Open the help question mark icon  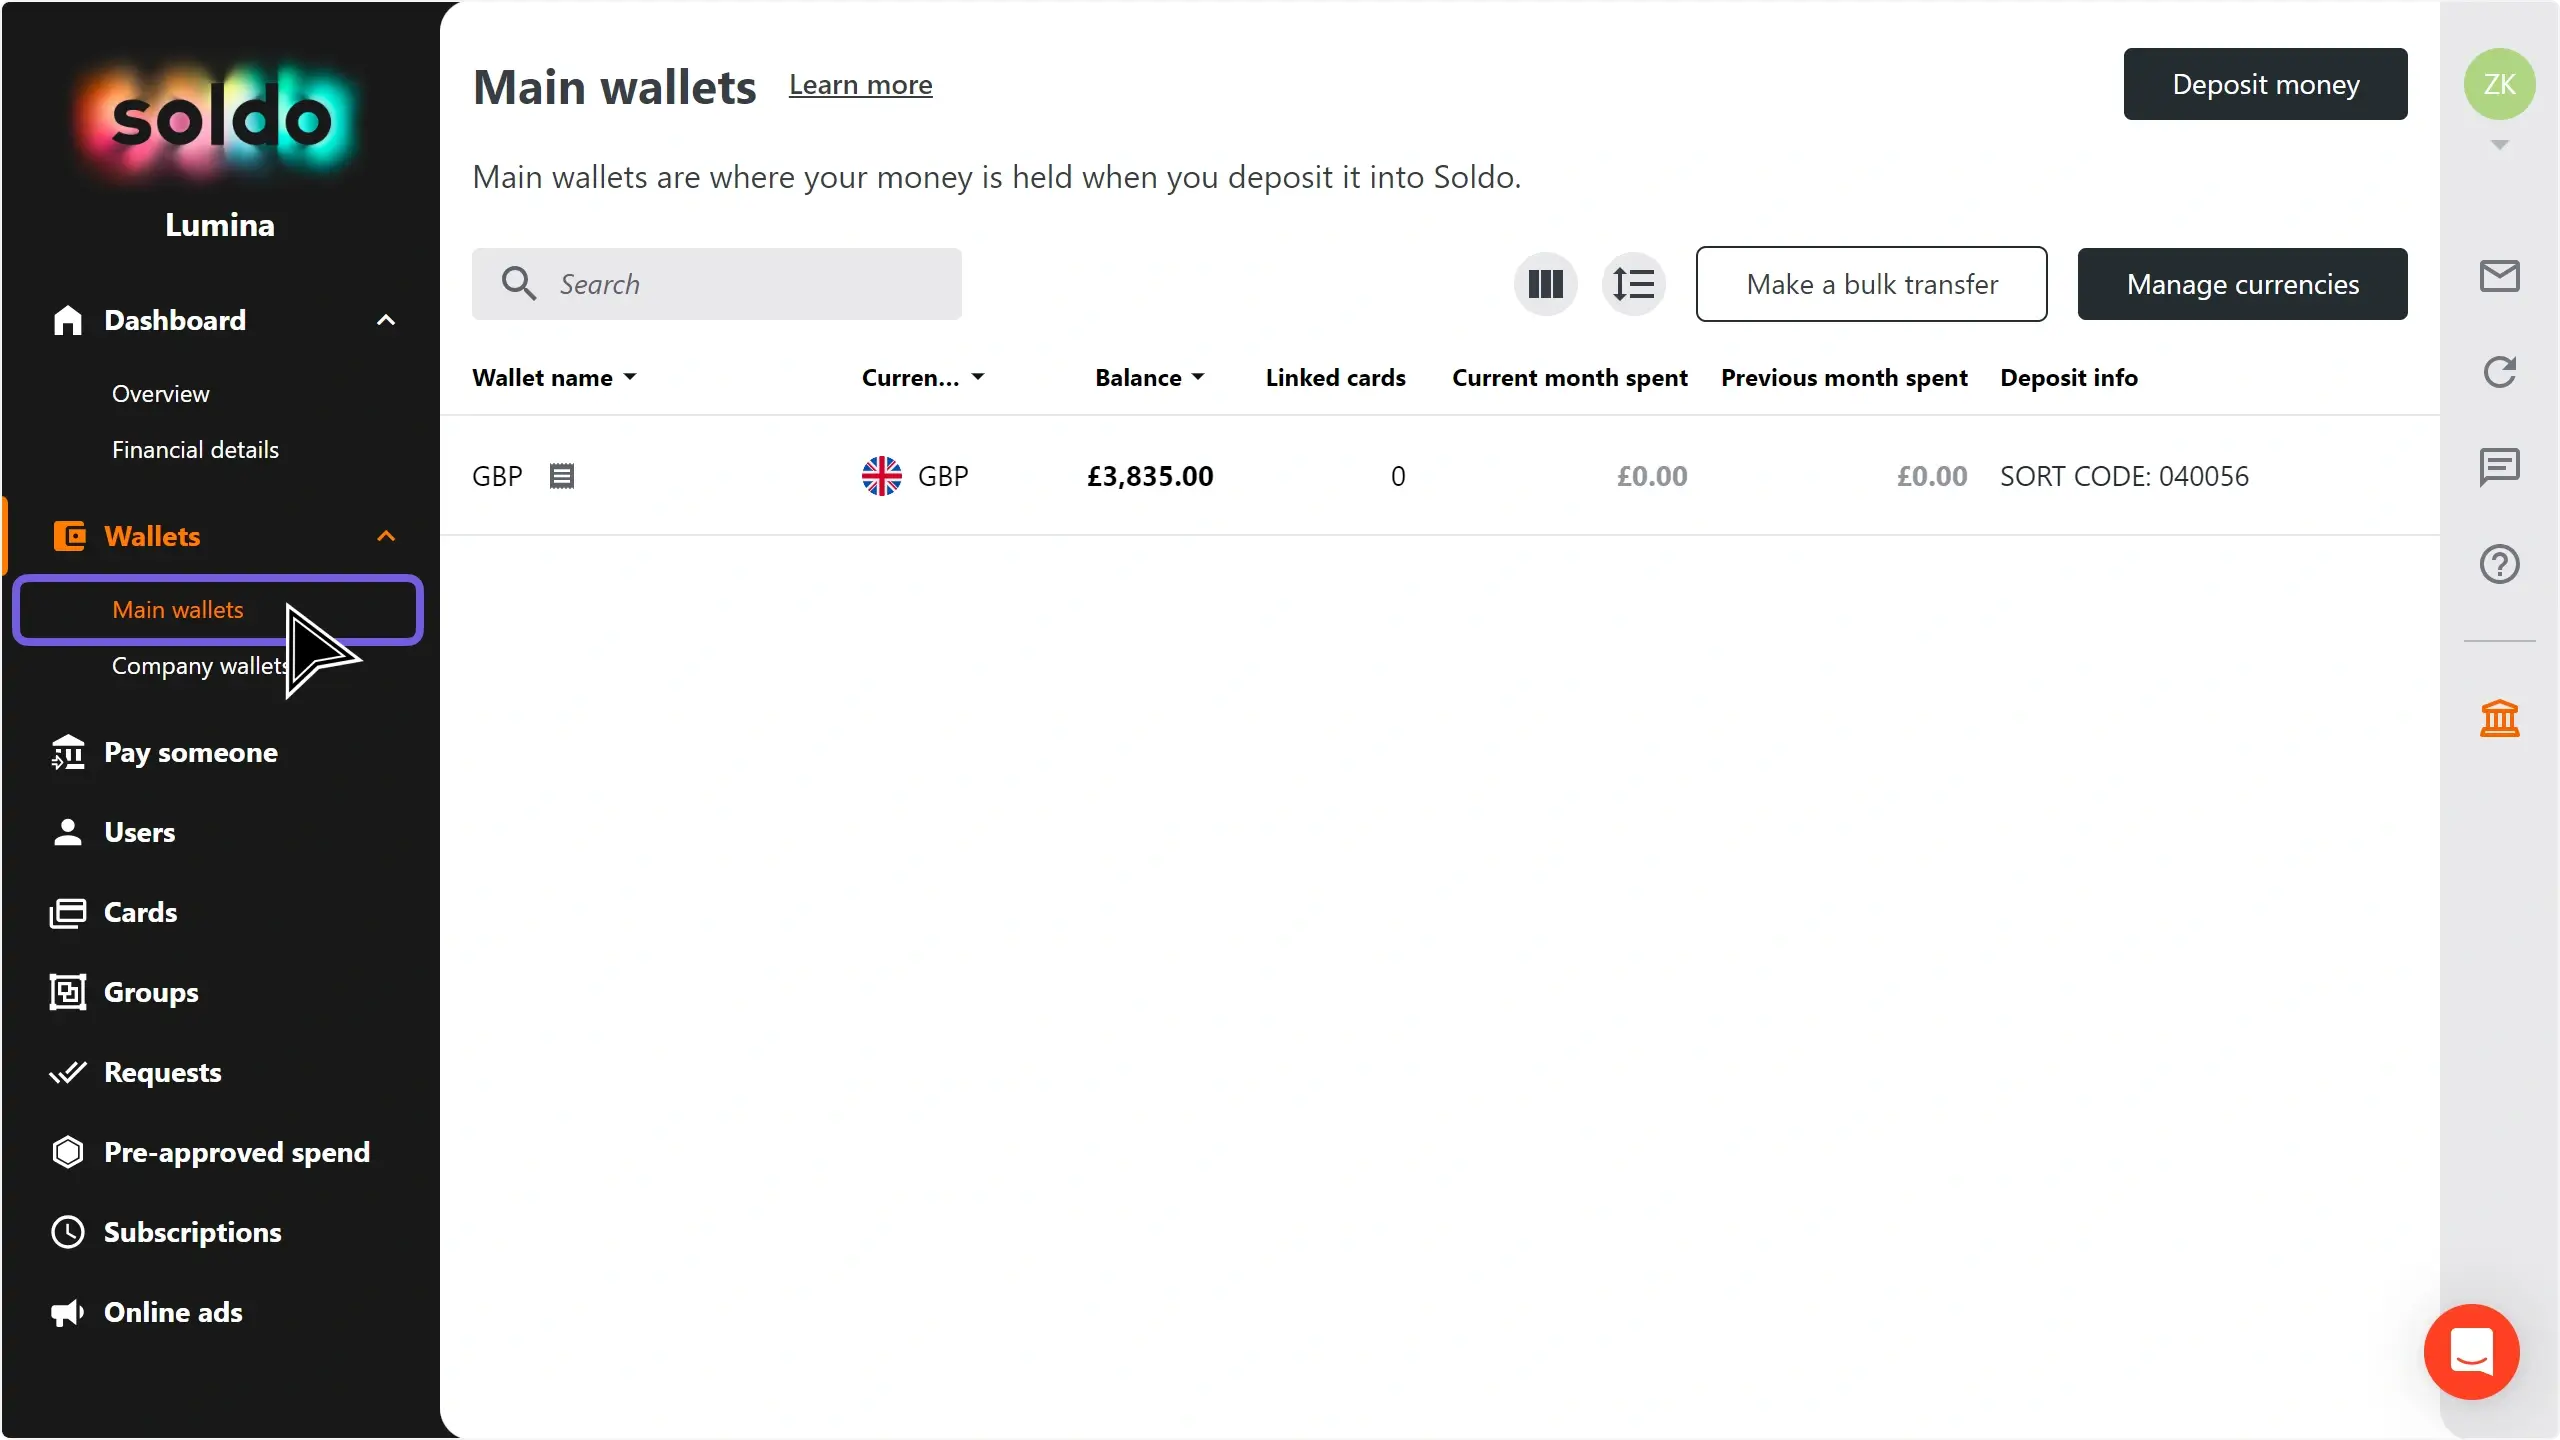click(2499, 564)
